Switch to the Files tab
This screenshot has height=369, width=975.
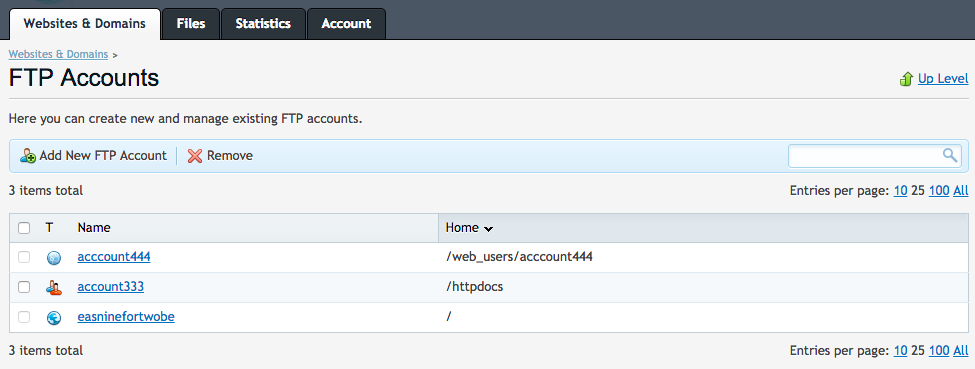191,24
